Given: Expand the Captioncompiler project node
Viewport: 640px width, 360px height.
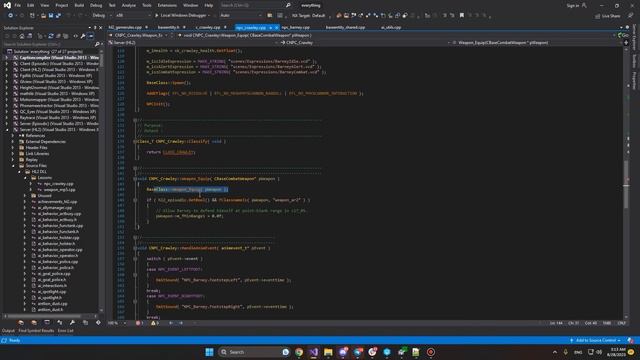Looking at the screenshot, I should point(7,58).
